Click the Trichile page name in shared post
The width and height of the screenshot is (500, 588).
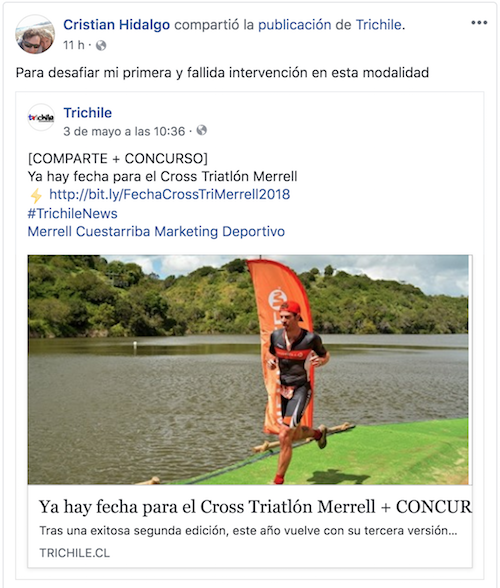[x=87, y=112]
